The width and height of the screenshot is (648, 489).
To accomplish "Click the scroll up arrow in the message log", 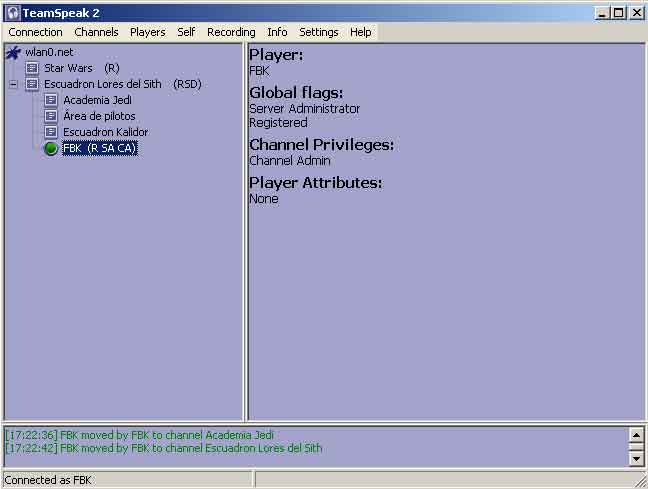I will pos(636,435).
